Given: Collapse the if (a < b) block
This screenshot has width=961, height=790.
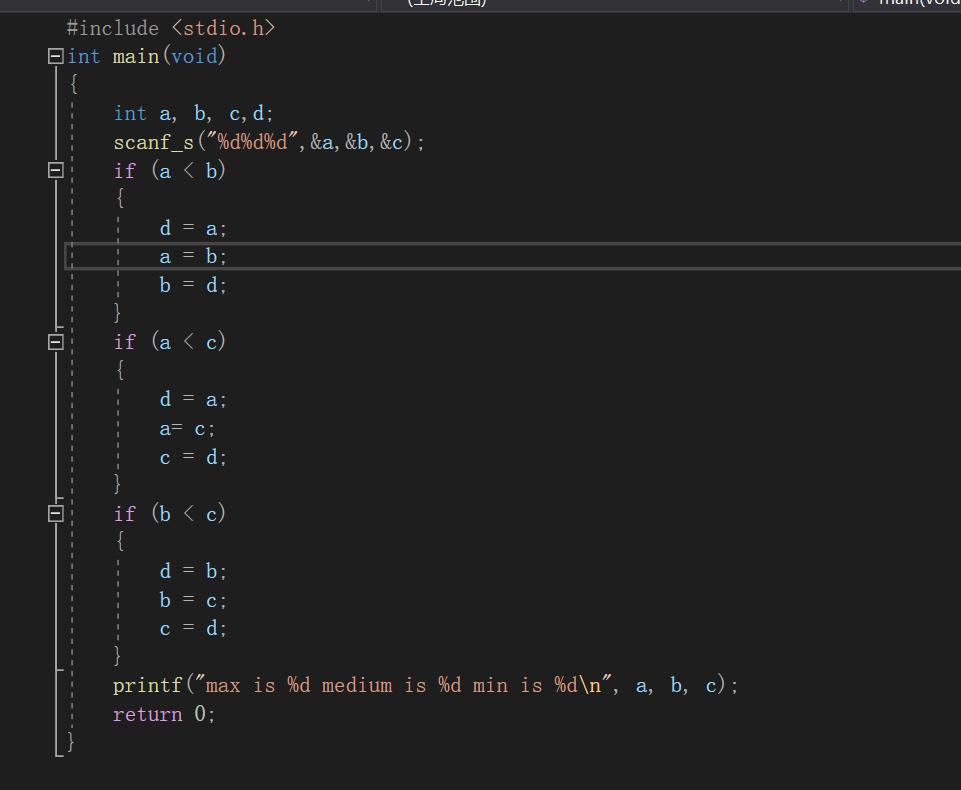Looking at the screenshot, I should [56, 170].
